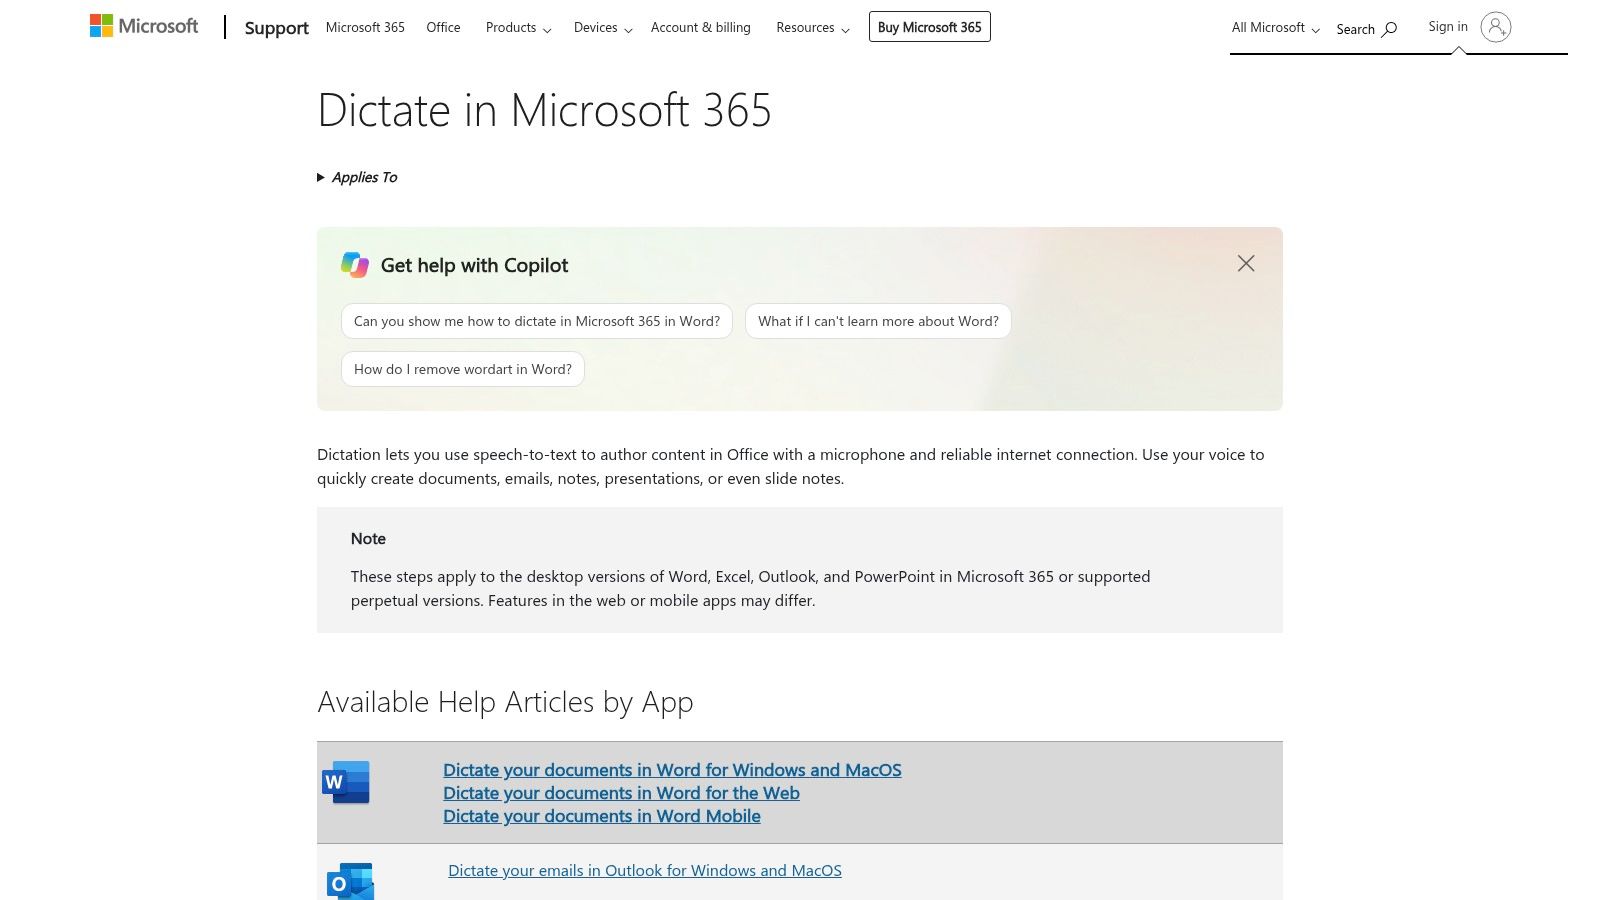Screen dimensions: 1600x900
Task: Click the Outlook app icon
Action: (350, 881)
